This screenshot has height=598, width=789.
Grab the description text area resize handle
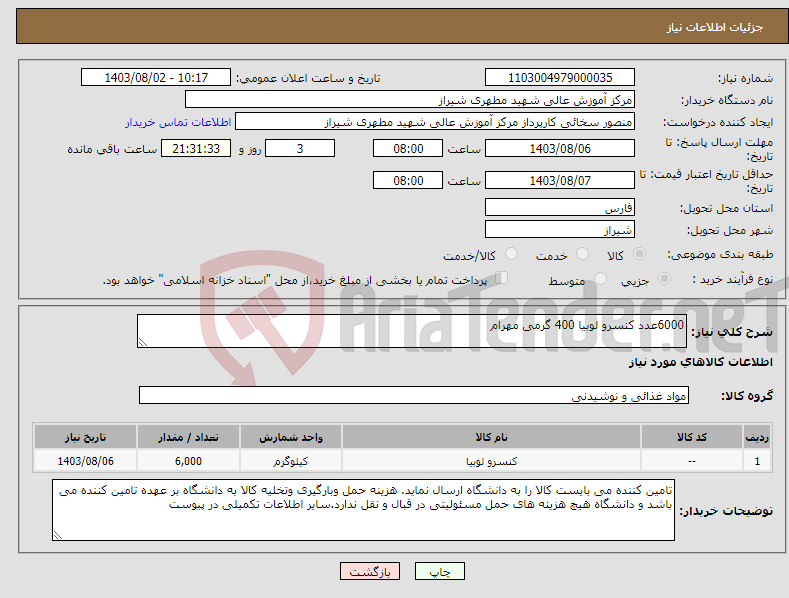(142, 342)
